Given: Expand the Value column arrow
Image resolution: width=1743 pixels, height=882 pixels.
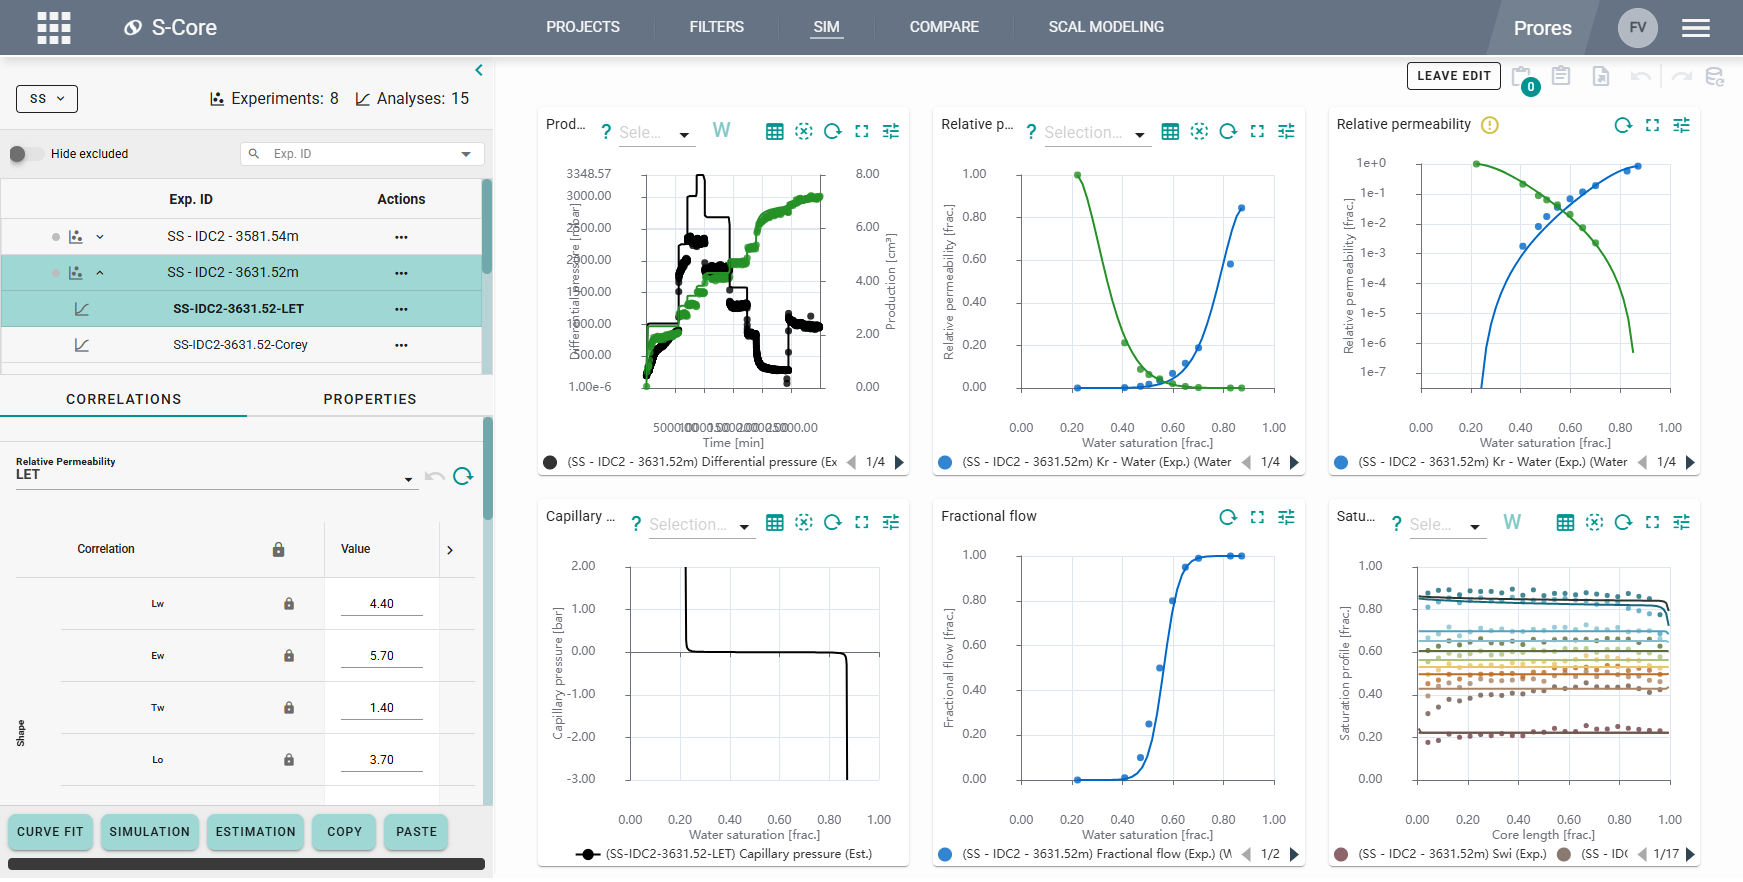Looking at the screenshot, I should (450, 550).
